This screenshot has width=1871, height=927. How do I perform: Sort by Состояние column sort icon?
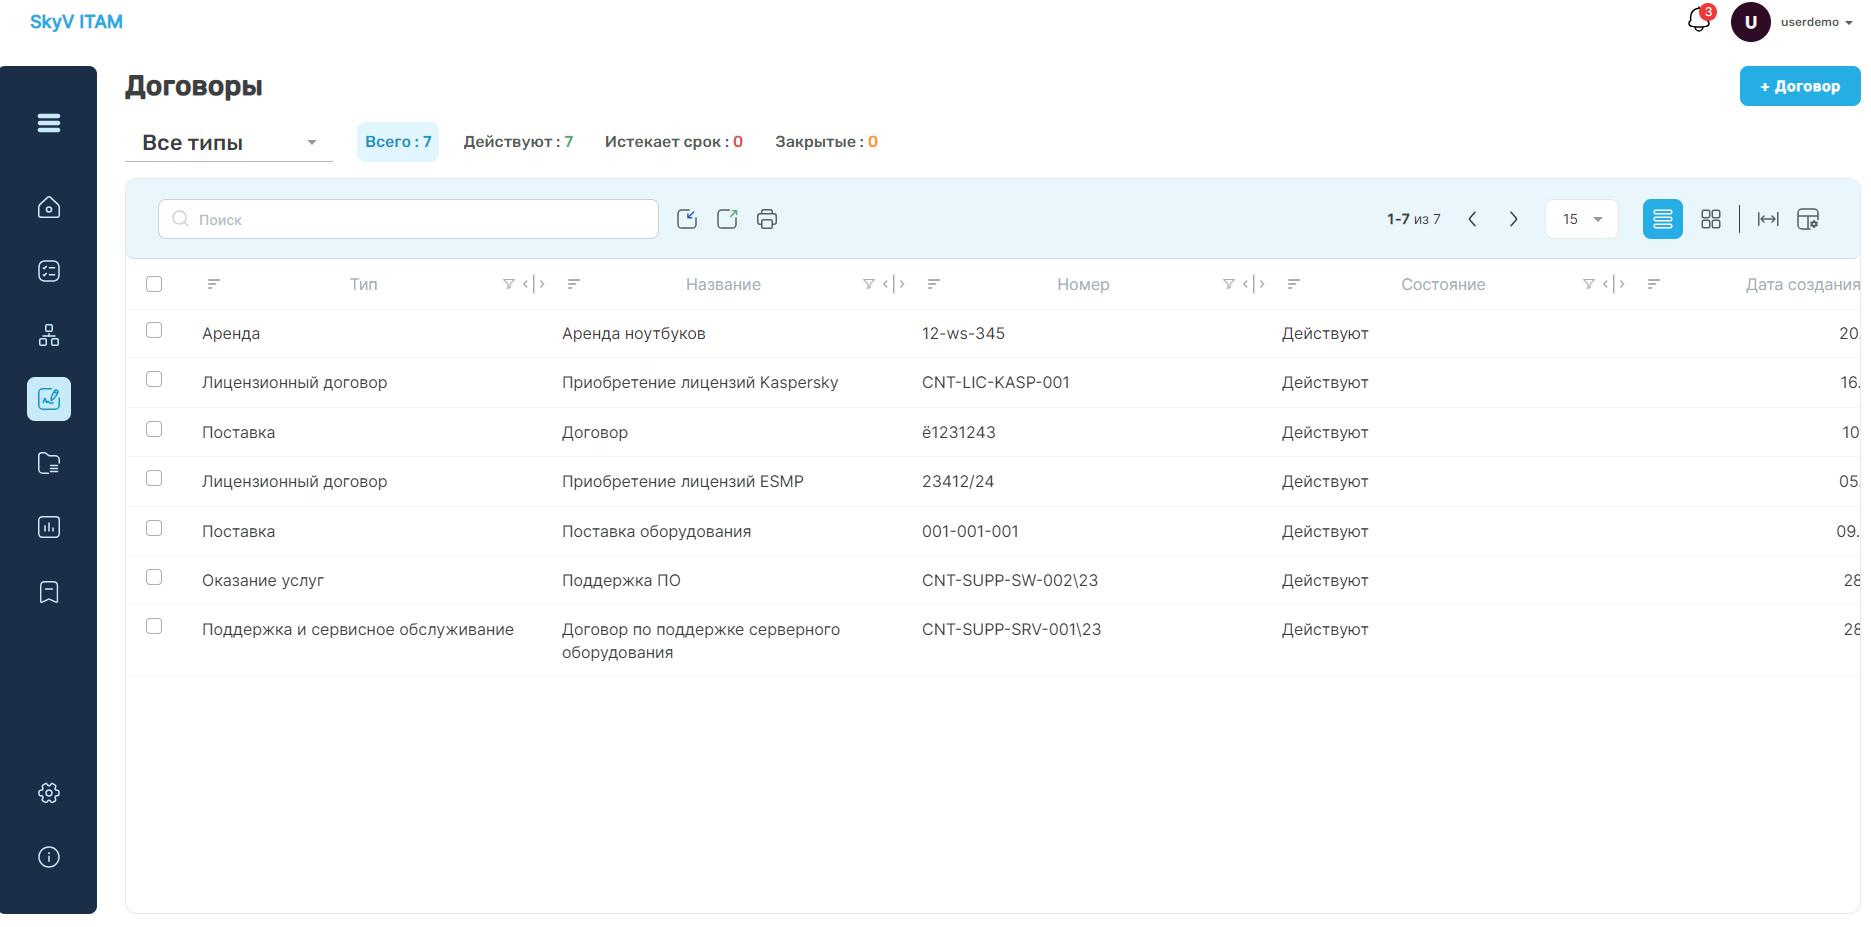coord(1293,284)
